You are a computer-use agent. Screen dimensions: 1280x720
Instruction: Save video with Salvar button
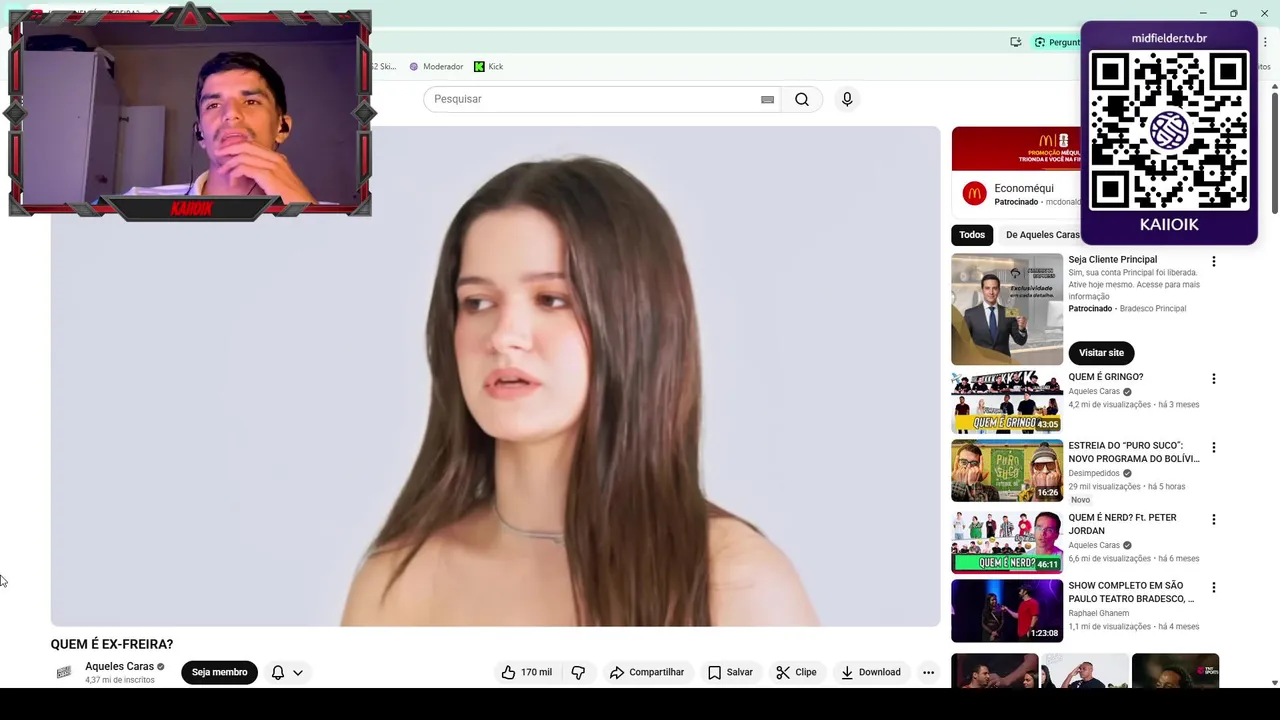coord(730,672)
